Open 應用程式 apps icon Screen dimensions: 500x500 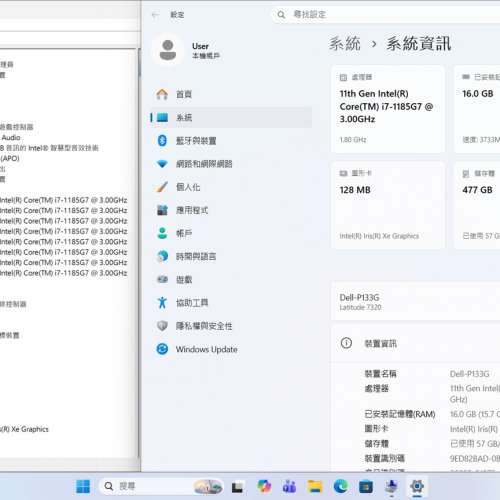(x=162, y=210)
